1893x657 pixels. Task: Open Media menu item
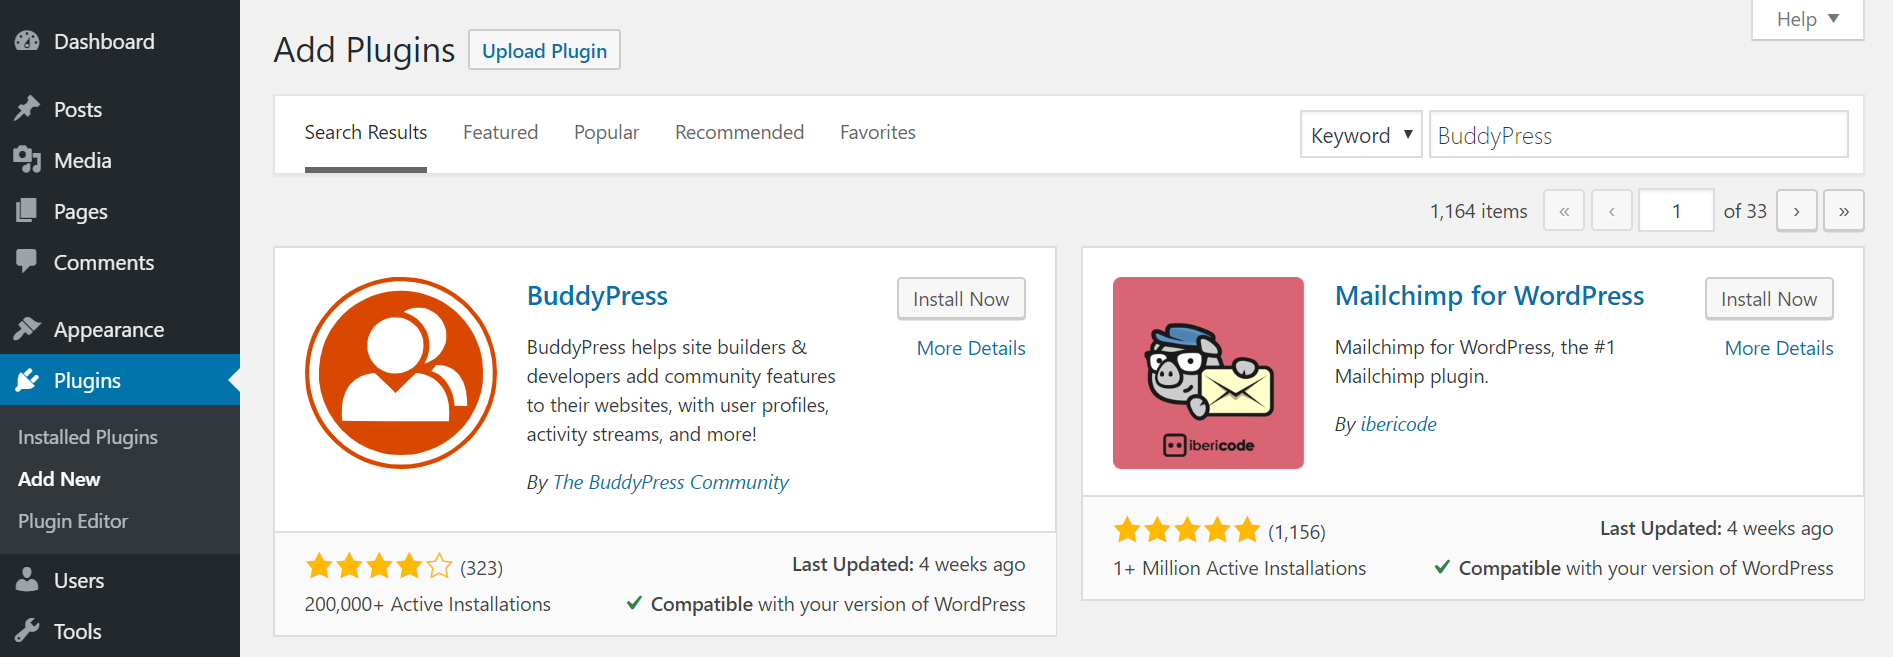tap(120, 160)
